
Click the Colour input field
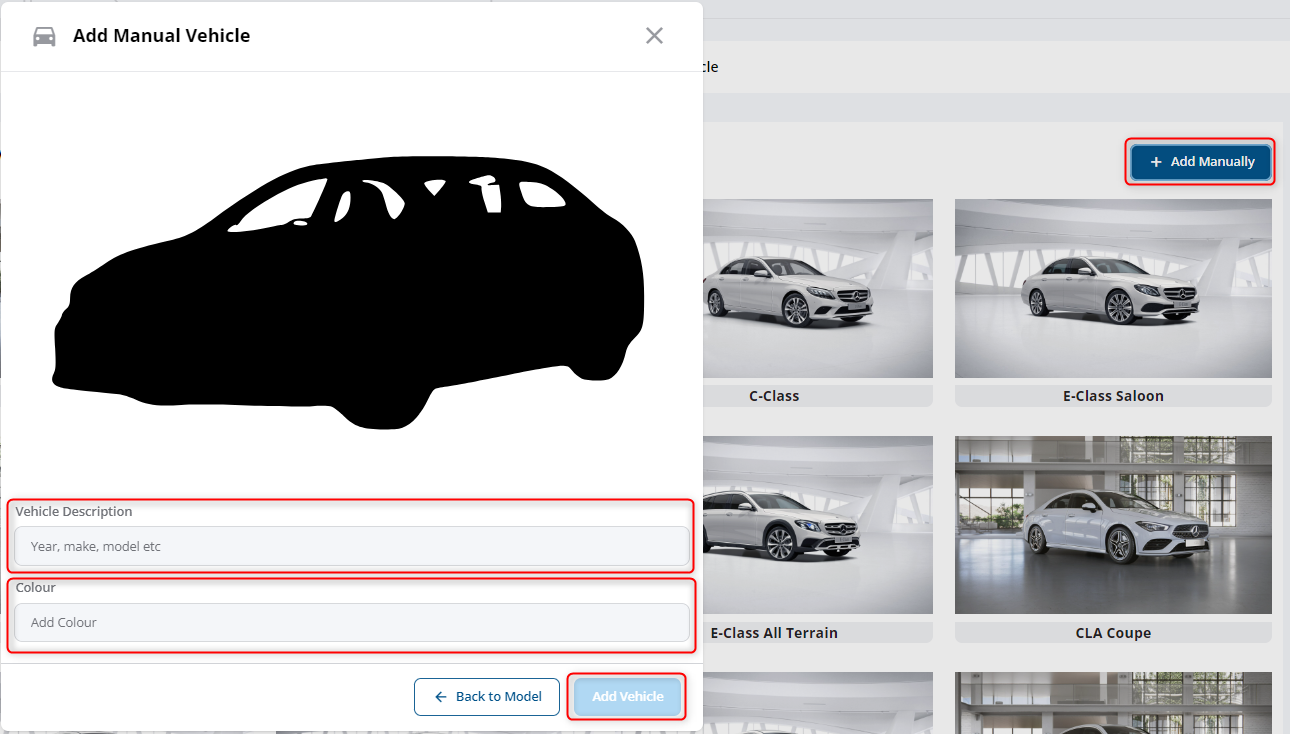pyautogui.click(x=352, y=622)
